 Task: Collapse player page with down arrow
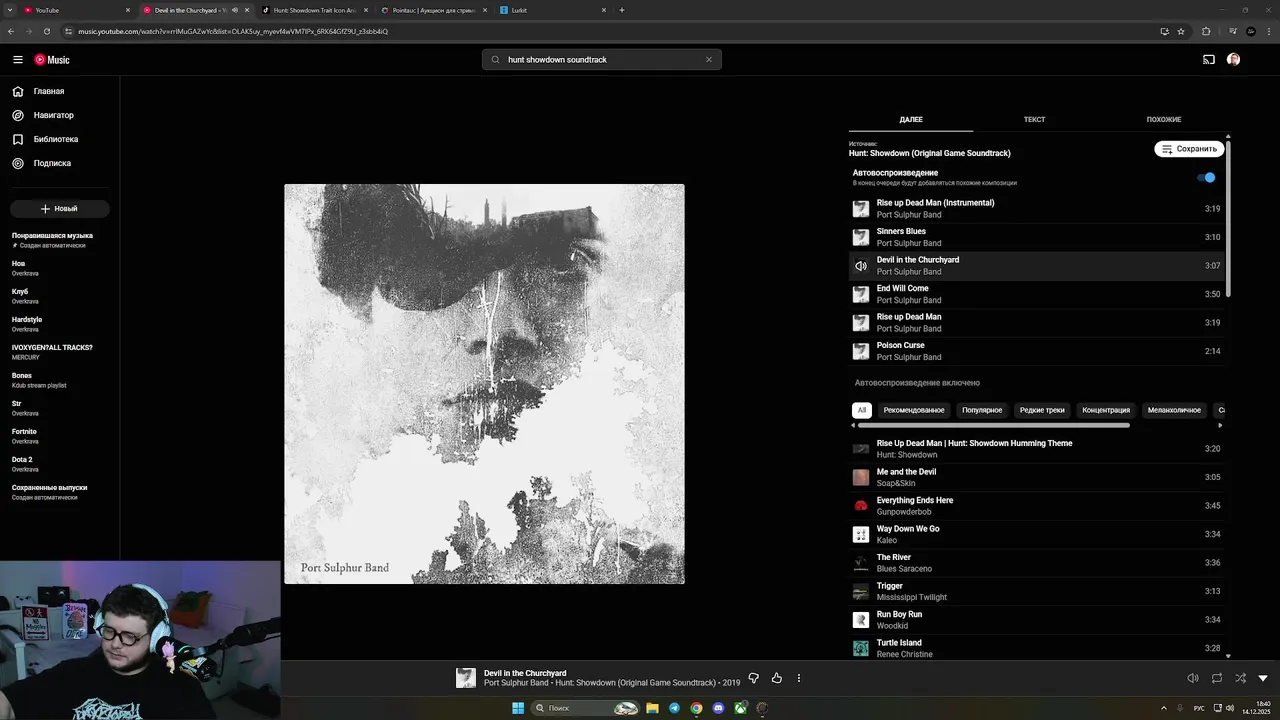[x=1263, y=678]
